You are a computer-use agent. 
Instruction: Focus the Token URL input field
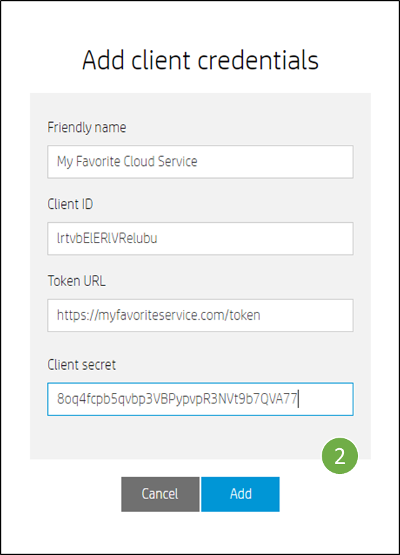click(200, 315)
